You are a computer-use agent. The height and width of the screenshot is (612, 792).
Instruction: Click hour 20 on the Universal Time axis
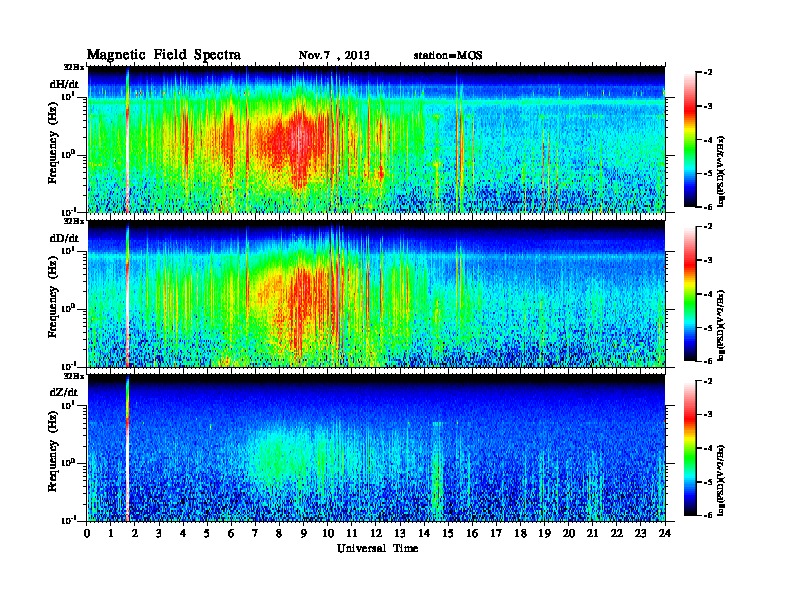[x=569, y=534]
